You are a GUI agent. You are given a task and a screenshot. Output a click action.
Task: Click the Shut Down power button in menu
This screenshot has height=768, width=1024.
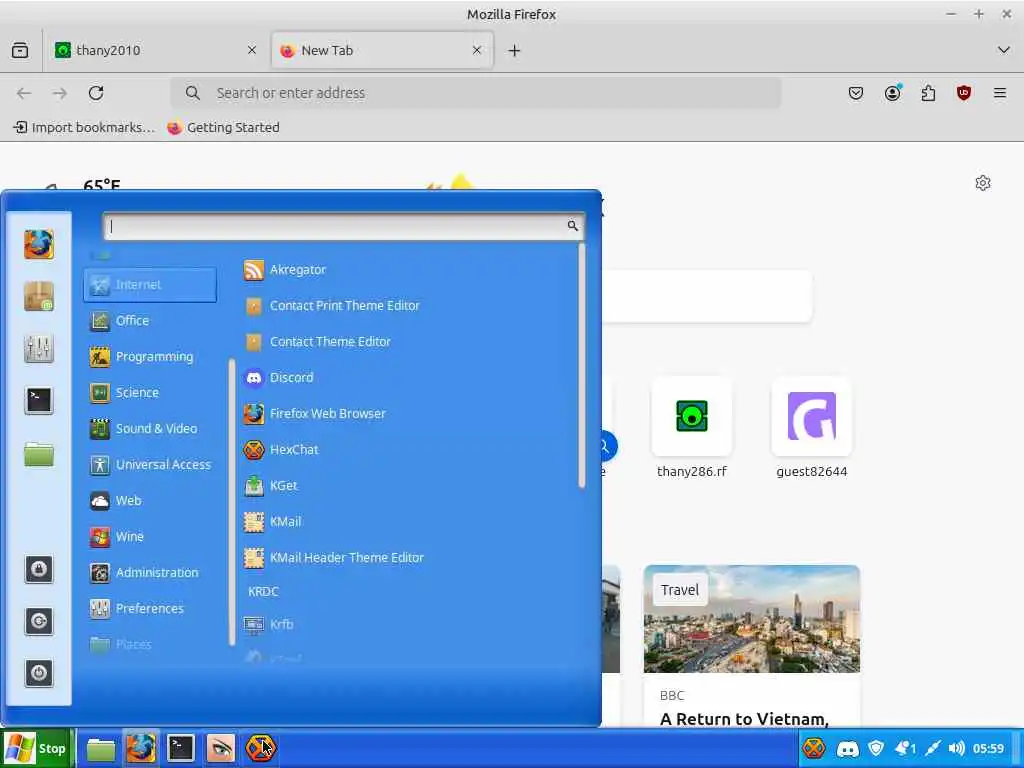point(39,673)
